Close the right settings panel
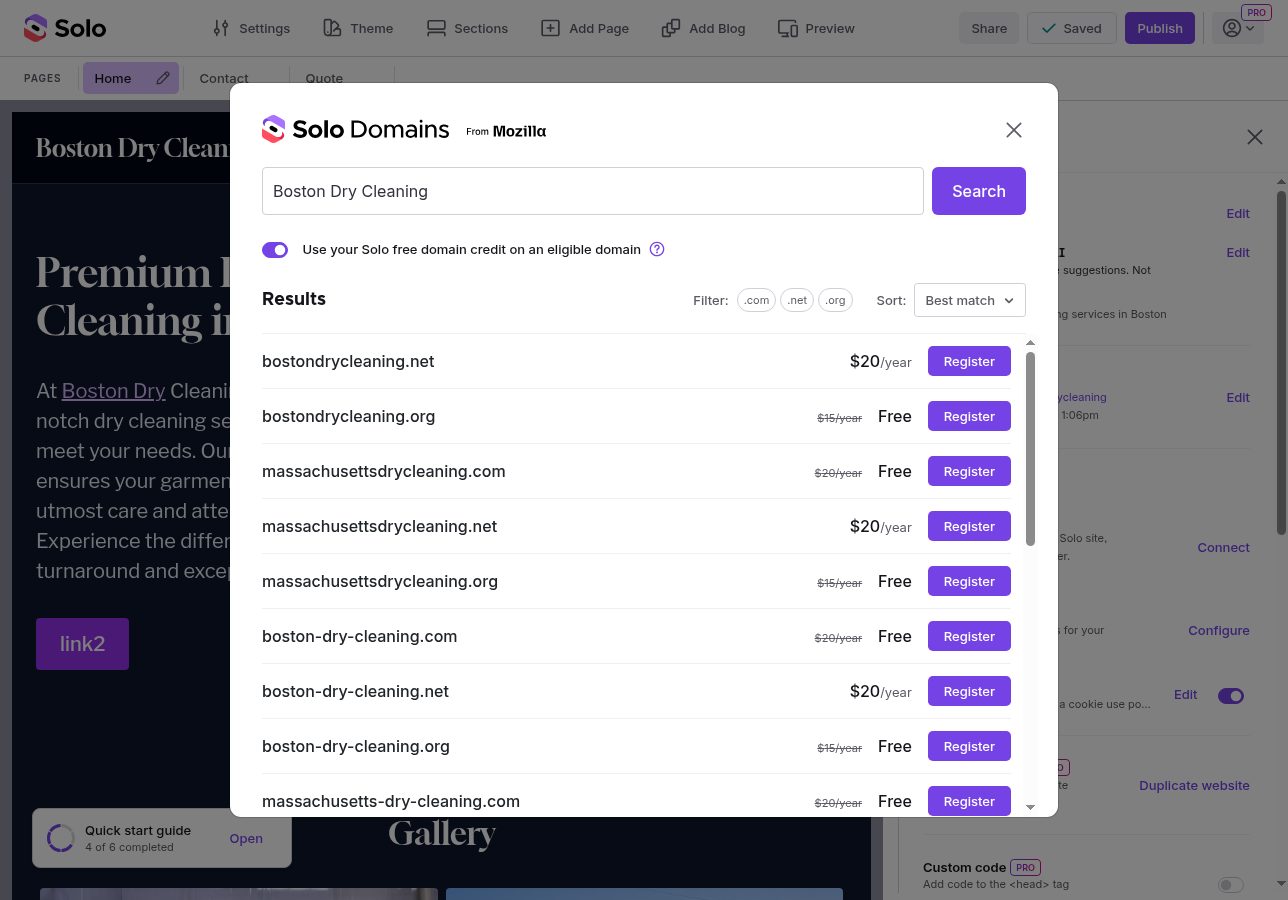Image resolution: width=1288 pixels, height=900 pixels. click(1255, 137)
